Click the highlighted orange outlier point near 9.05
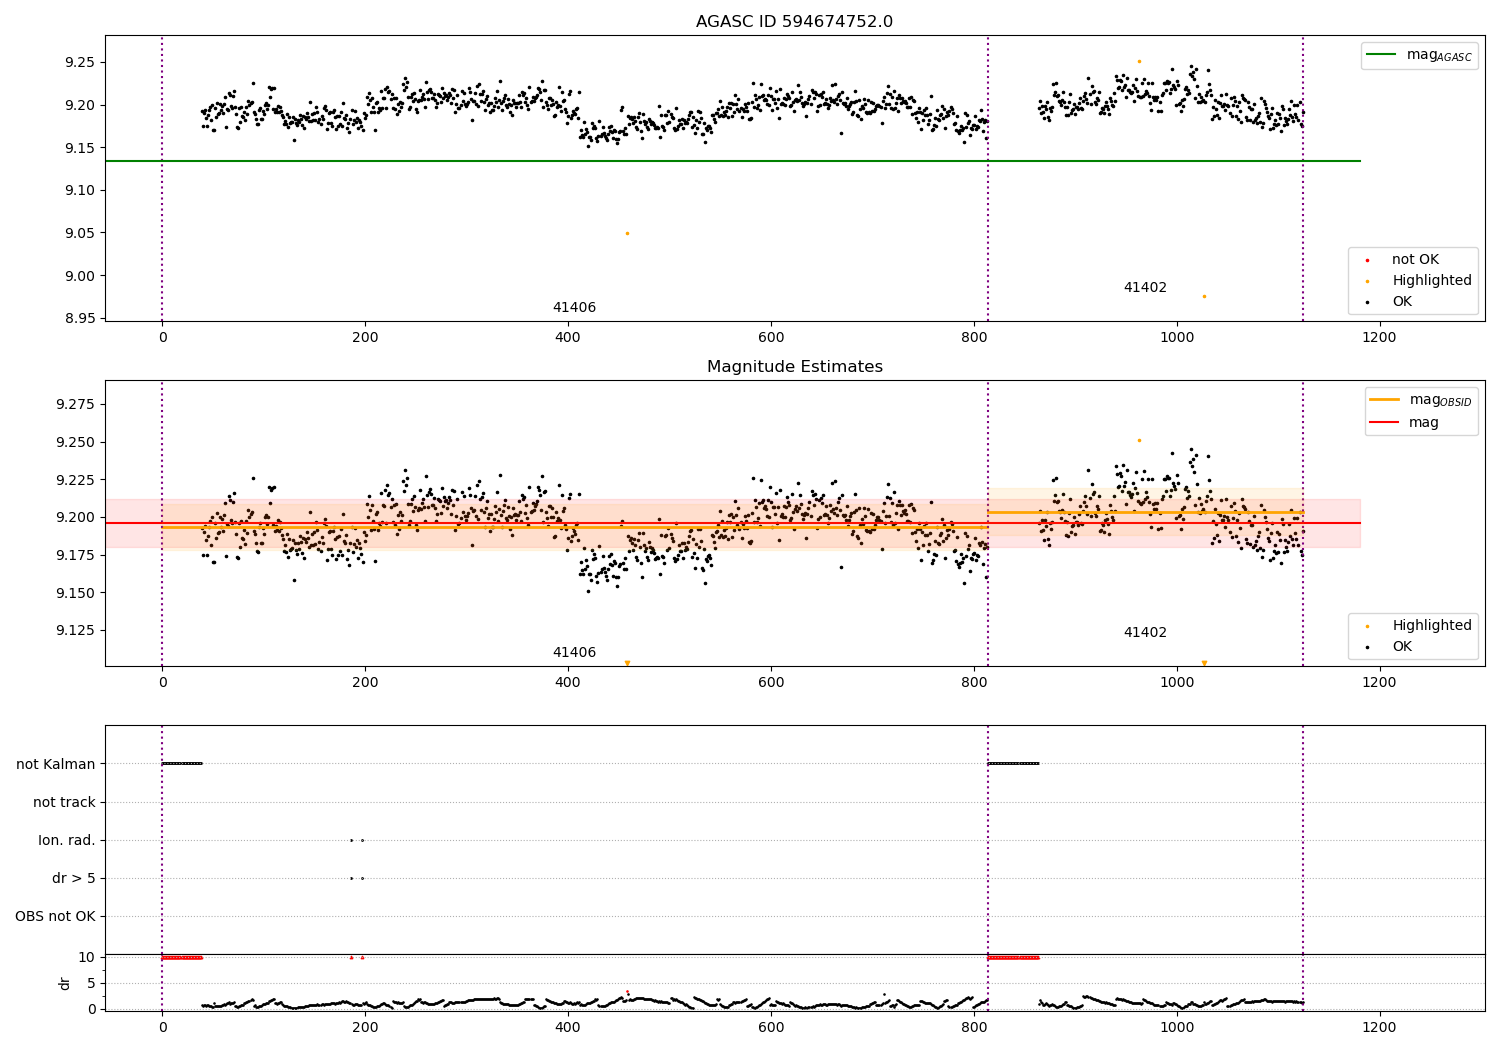This screenshot has width=1500, height=1050. [x=627, y=233]
